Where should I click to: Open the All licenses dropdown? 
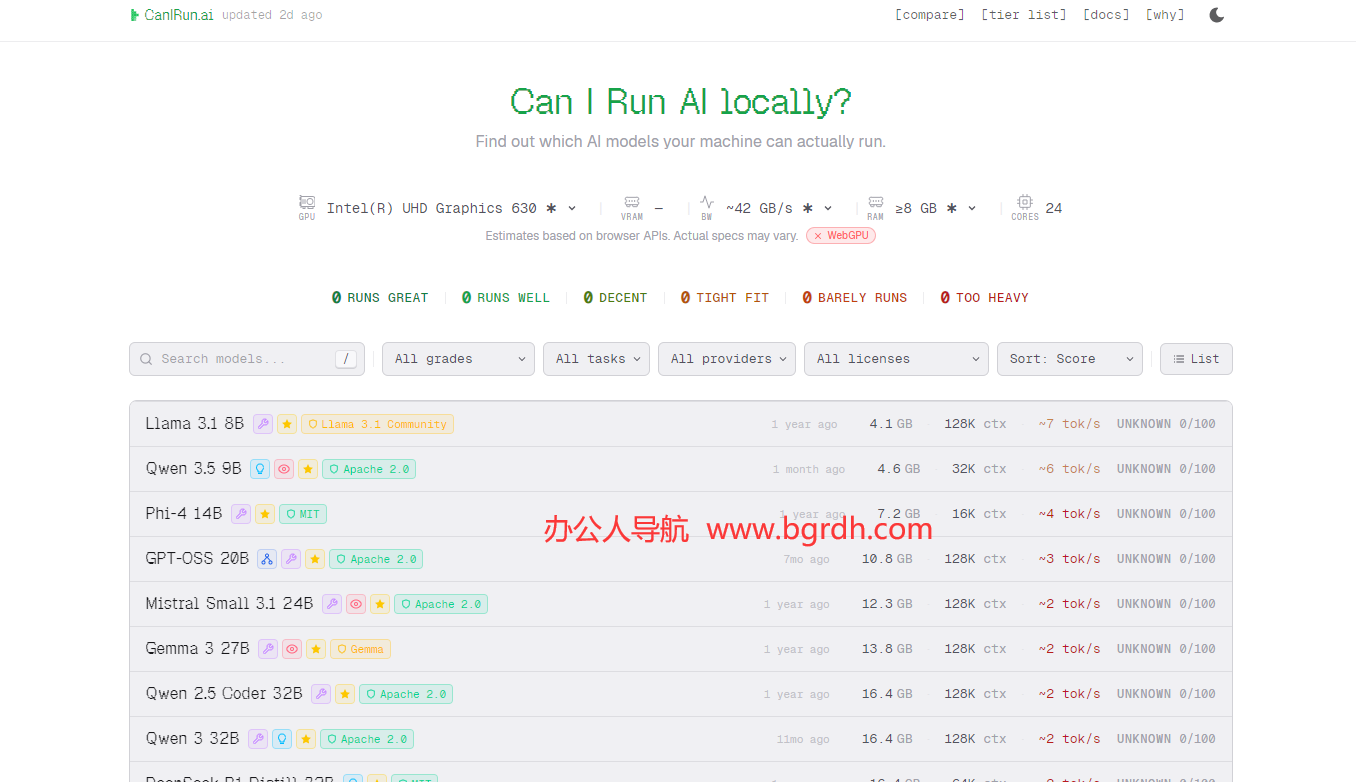pyautogui.click(x=897, y=359)
